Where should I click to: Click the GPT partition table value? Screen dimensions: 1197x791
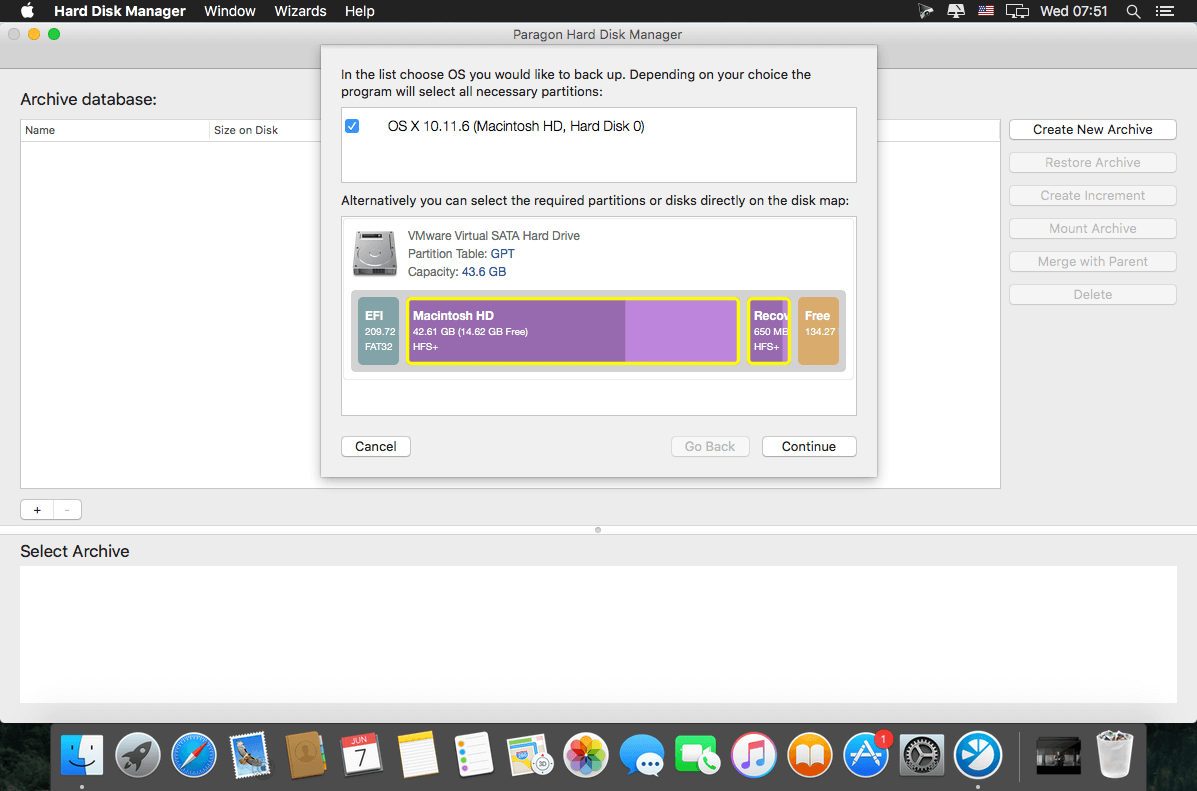tap(502, 253)
